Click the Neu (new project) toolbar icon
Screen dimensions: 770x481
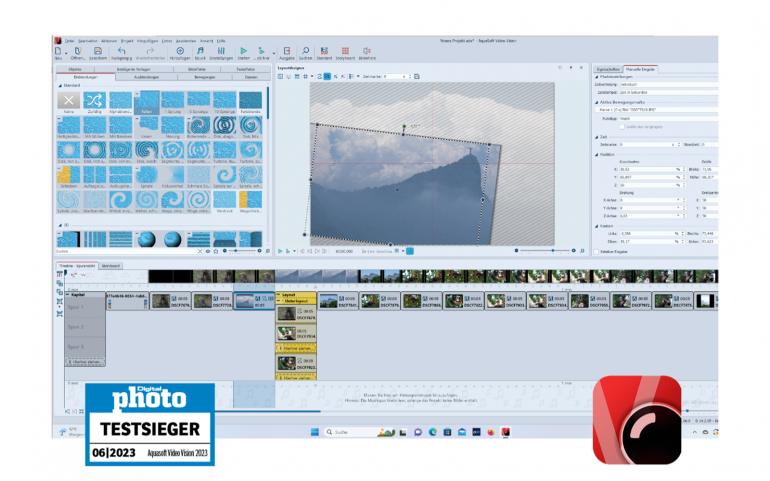pos(58,51)
